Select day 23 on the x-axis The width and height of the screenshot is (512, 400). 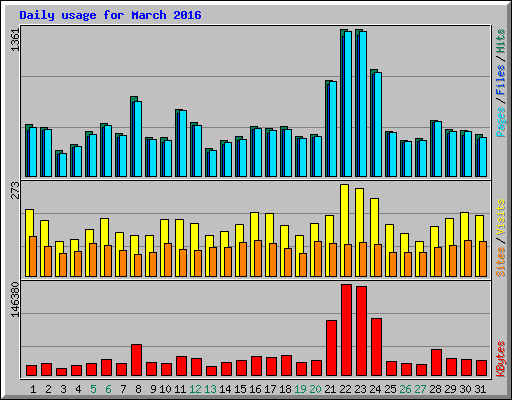[x=361, y=389]
